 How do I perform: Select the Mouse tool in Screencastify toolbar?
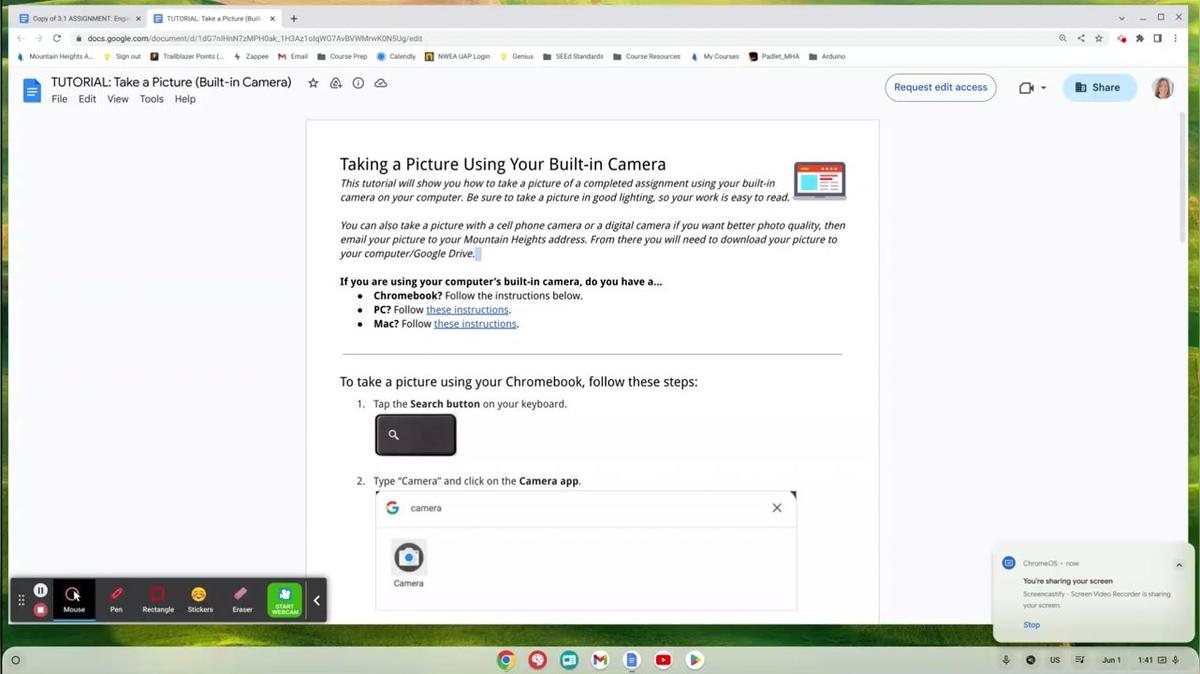pyautogui.click(x=74, y=599)
